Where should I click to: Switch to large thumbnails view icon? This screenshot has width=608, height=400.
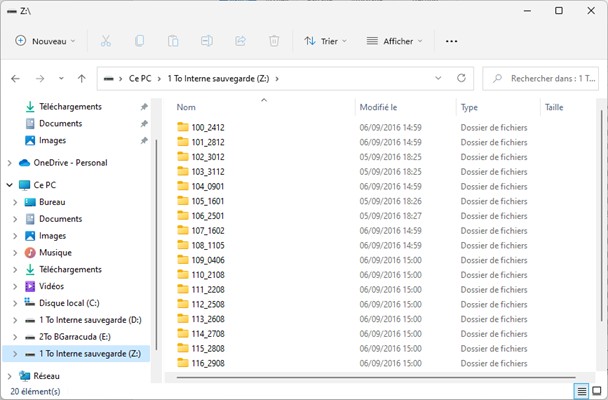pyautogui.click(x=597, y=391)
